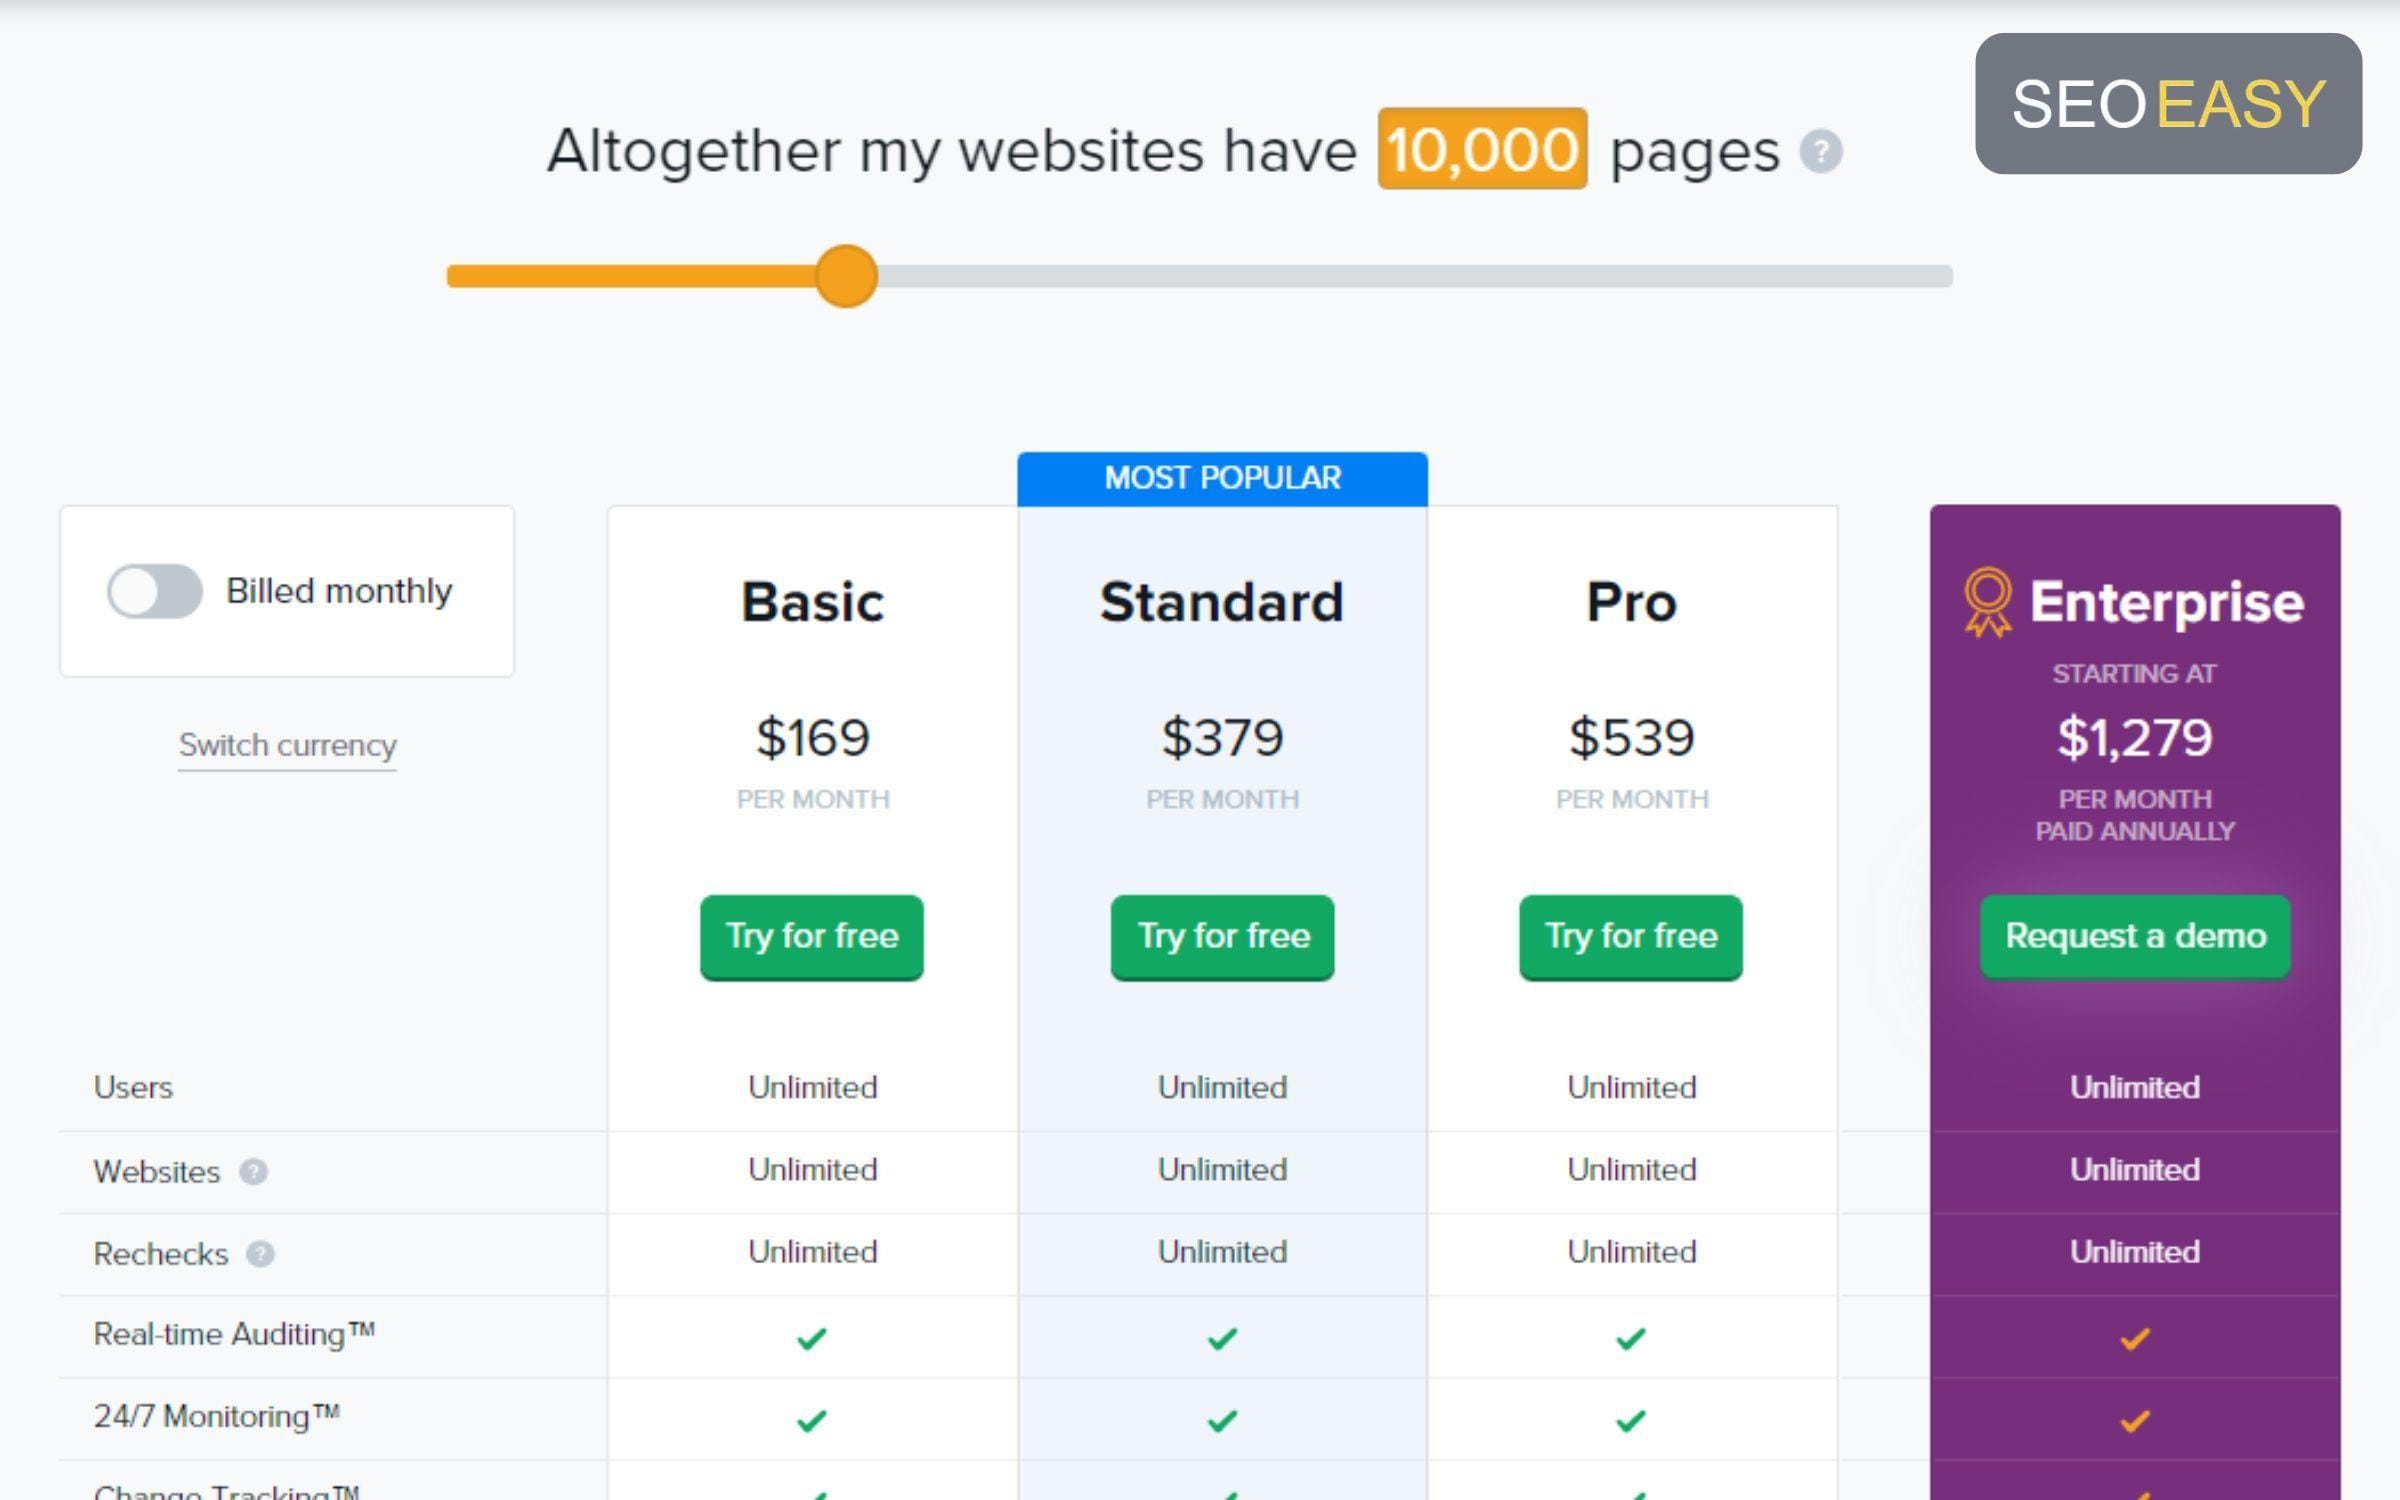The image size is (2400, 1500).
Task: Click the help icon beside Rechecks
Action: [260, 1253]
